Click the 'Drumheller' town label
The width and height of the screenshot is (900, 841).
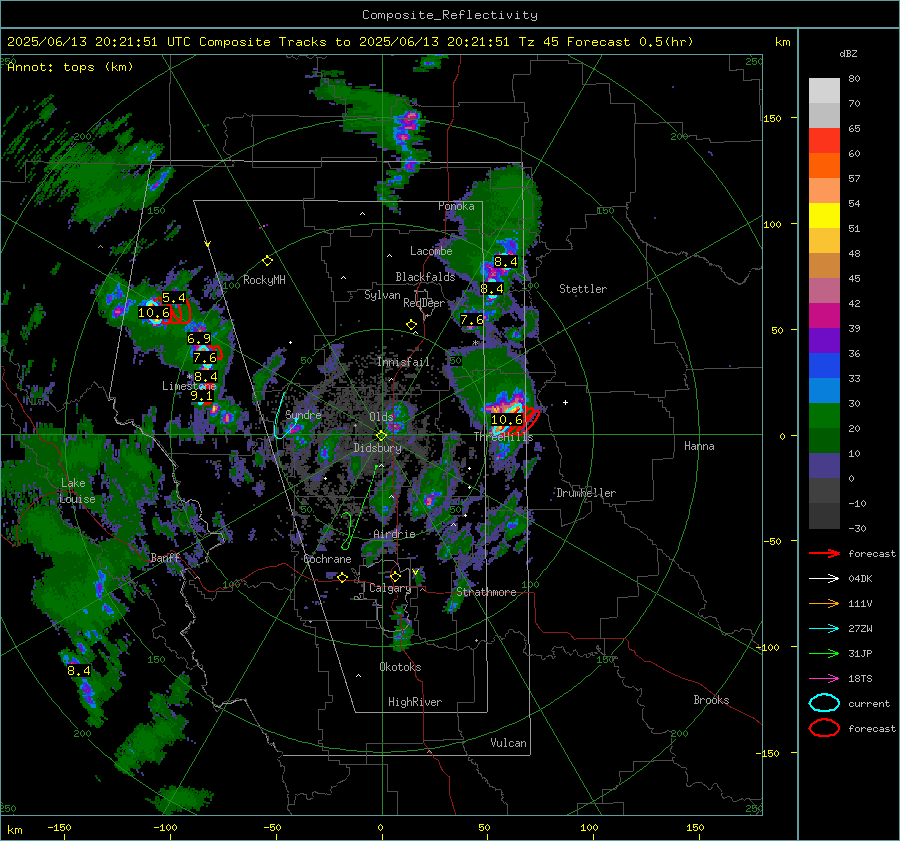[586, 493]
